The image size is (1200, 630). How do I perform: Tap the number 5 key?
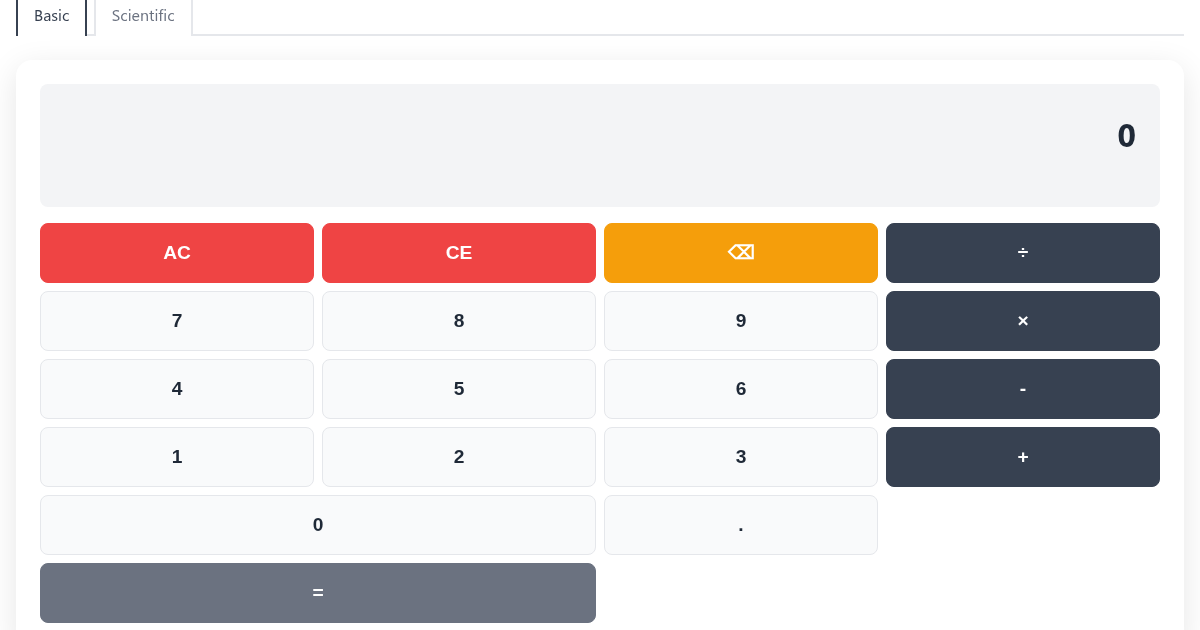pyautogui.click(x=459, y=389)
